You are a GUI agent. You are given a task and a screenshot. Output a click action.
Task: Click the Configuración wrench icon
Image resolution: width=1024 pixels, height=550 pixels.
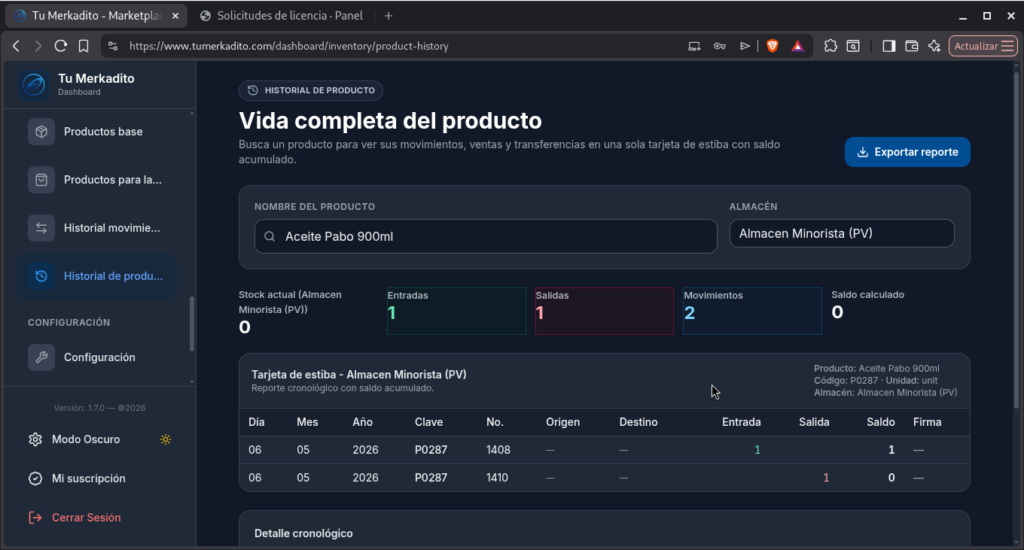click(41, 357)
